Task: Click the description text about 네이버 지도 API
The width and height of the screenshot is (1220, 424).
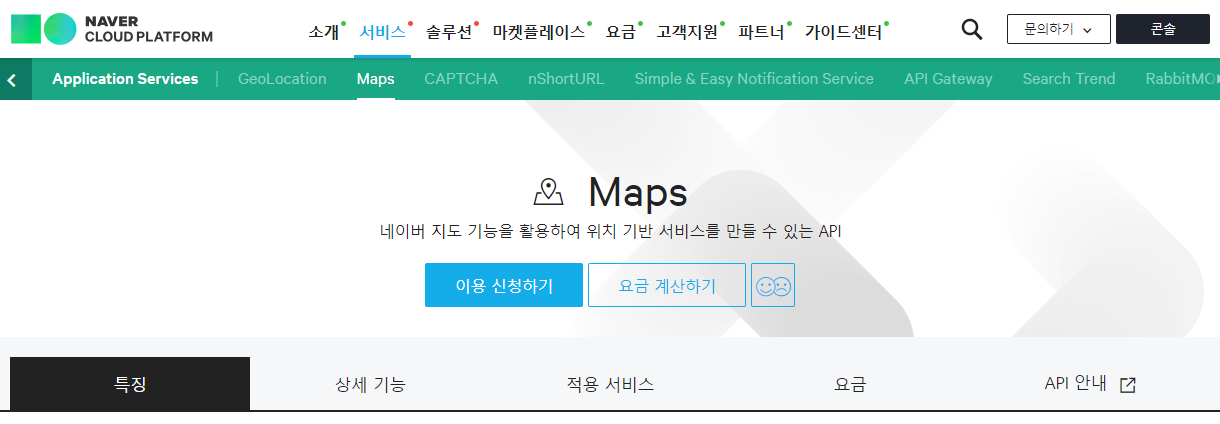Action: click(x=610, y=231)
